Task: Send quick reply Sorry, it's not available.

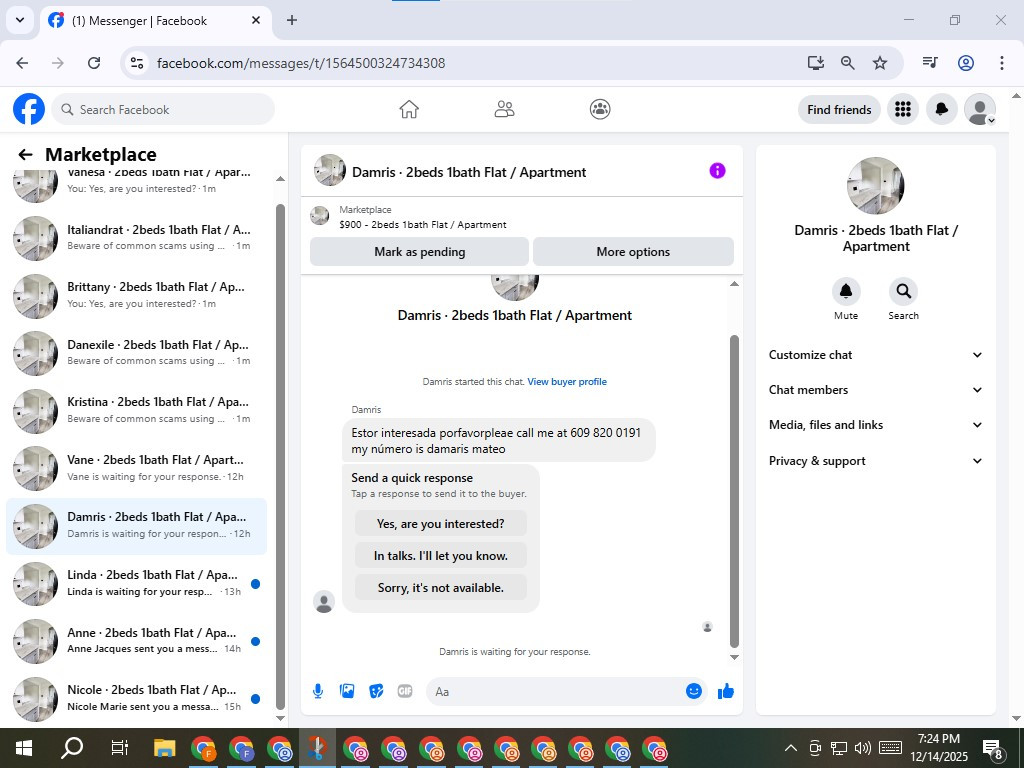Action: tap(441, 588)
